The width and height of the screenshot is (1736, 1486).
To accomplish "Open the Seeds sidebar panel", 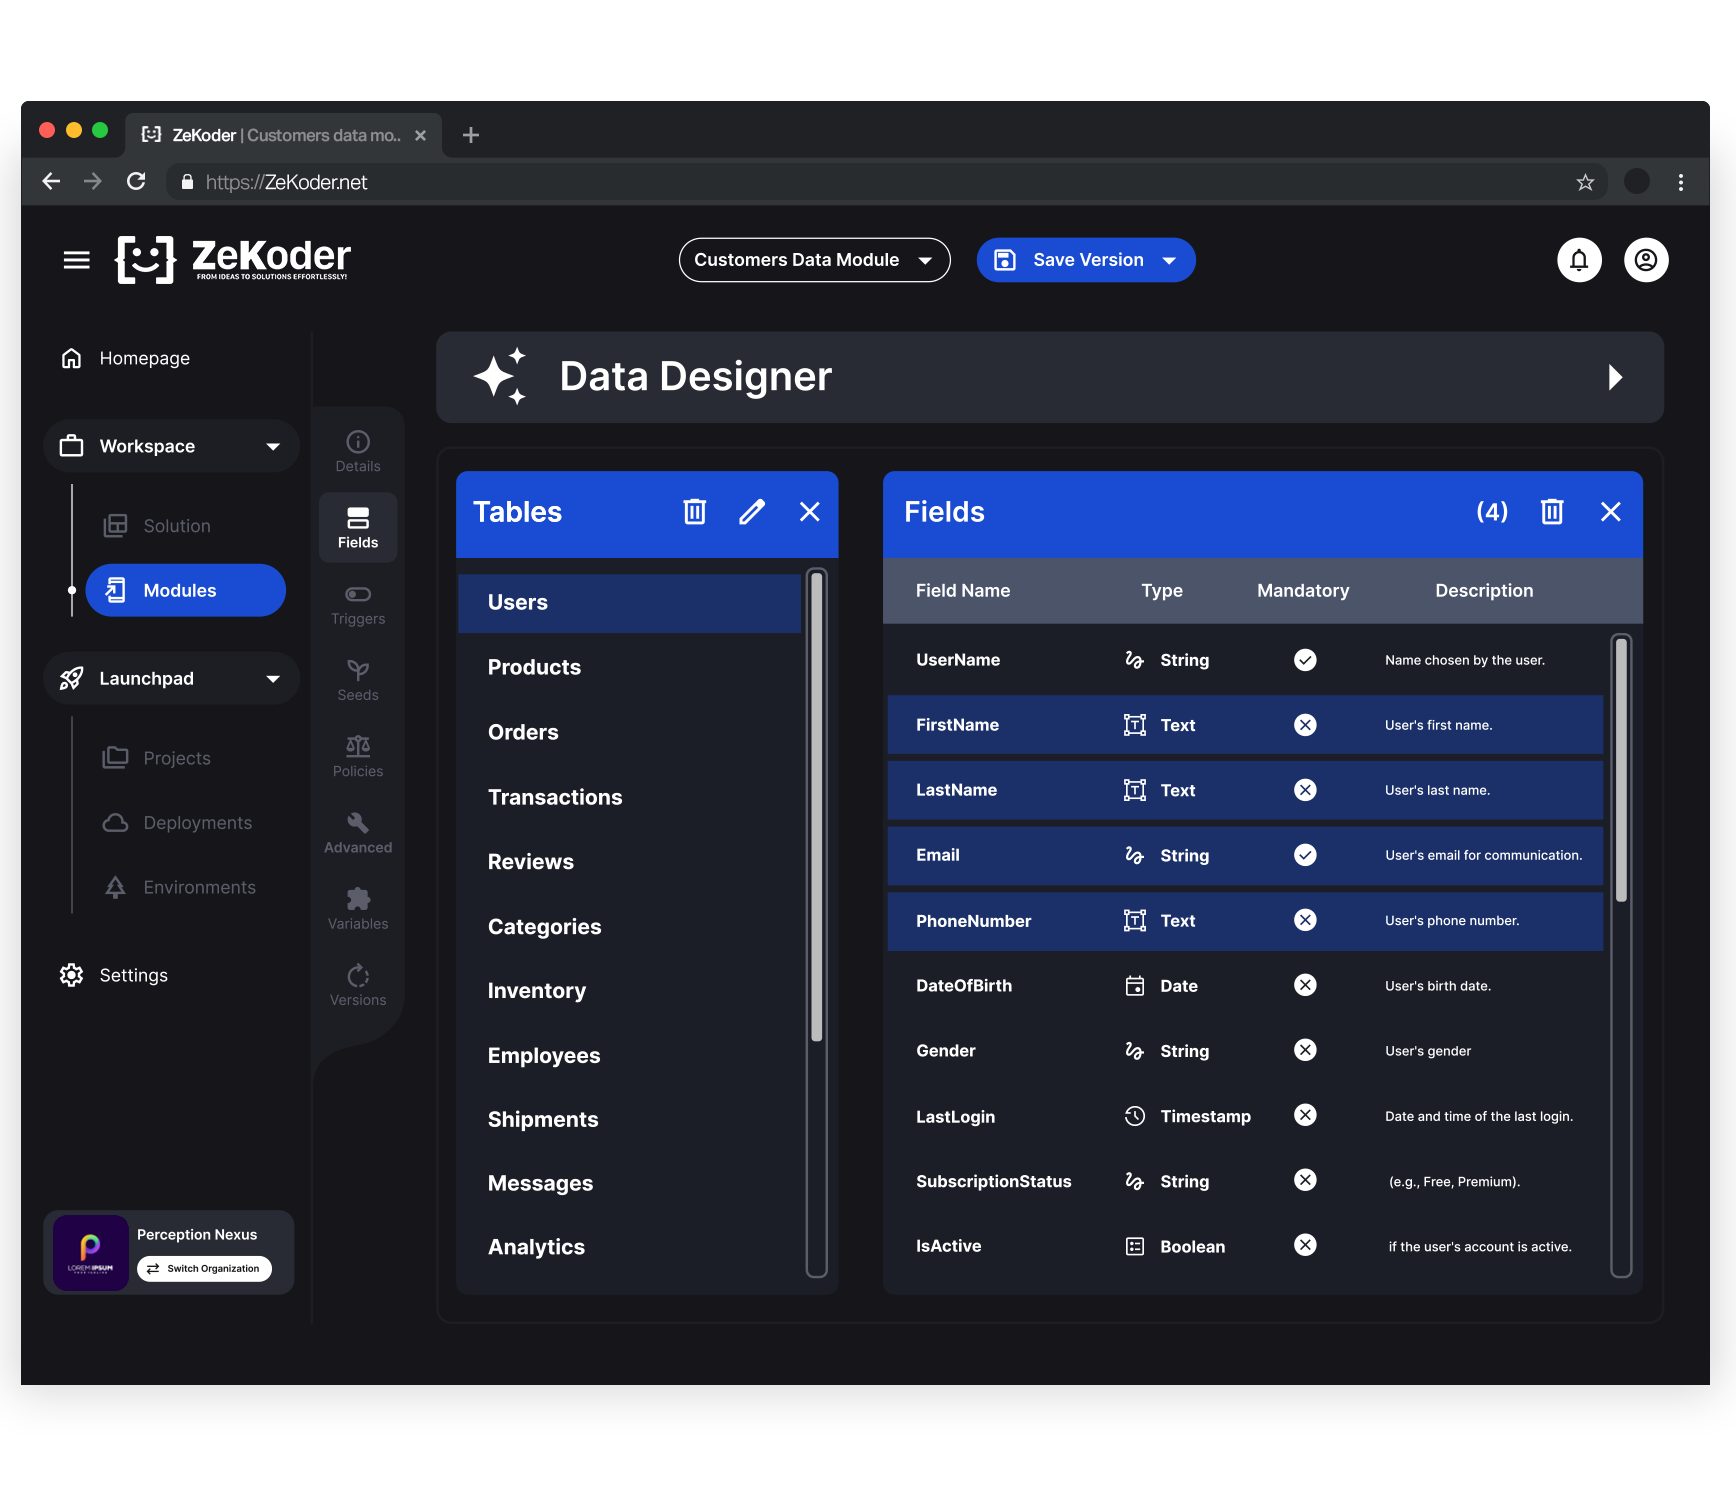I will (358, 681).
